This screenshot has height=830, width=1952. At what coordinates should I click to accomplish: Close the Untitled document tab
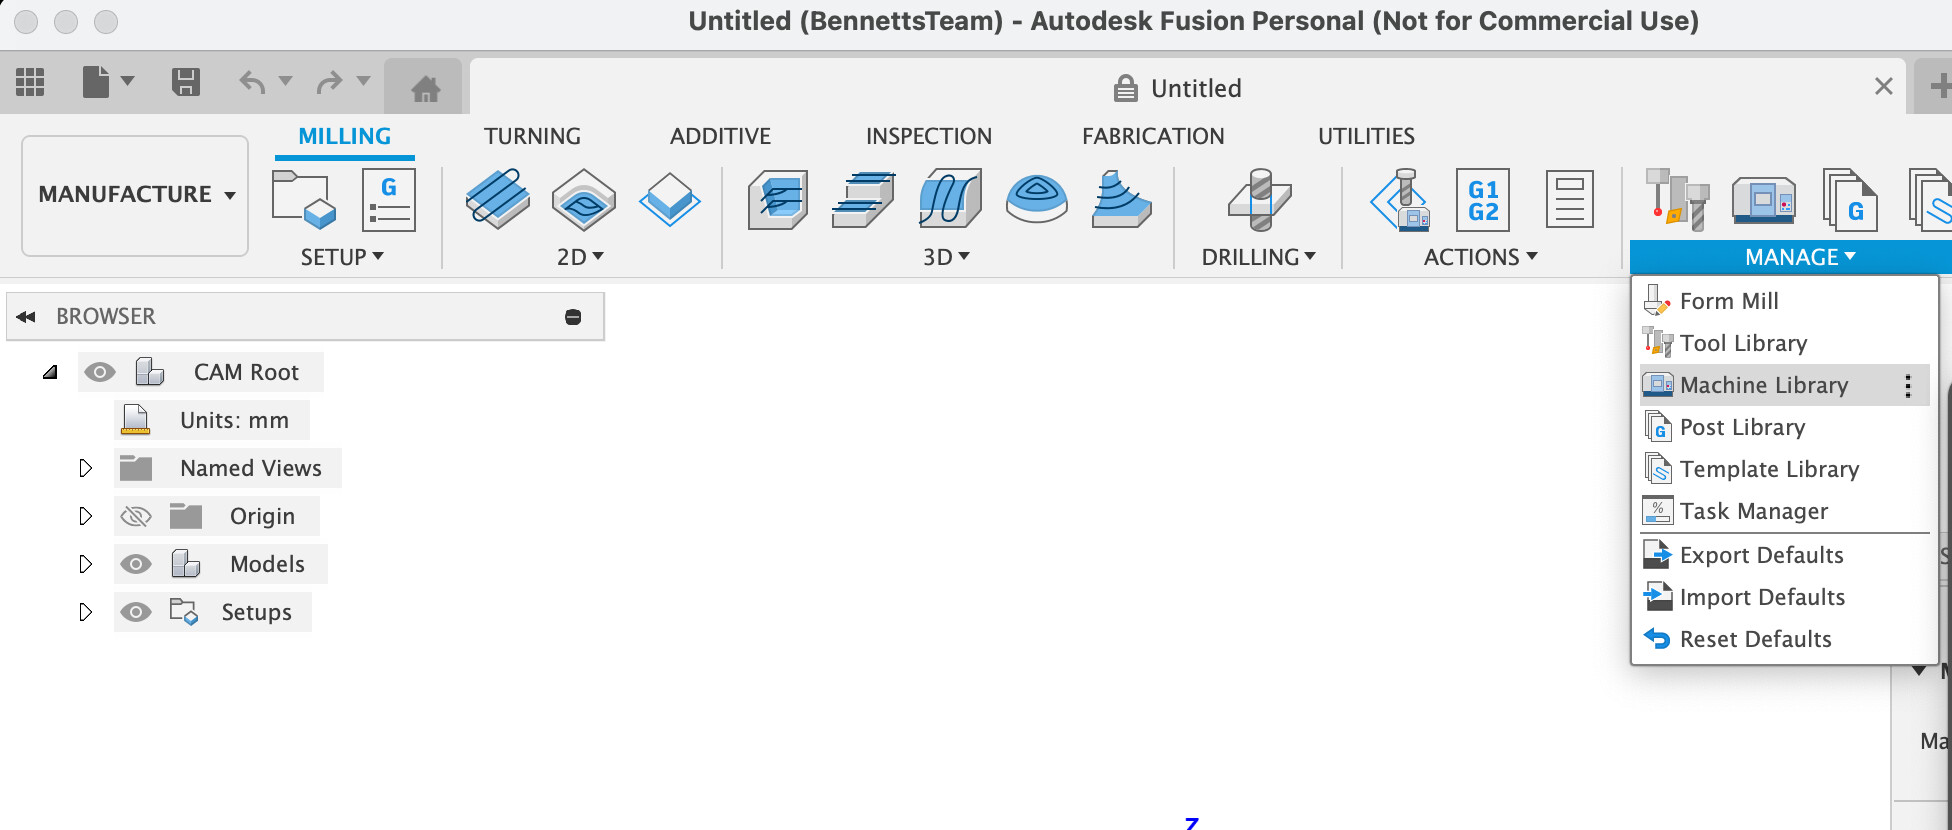(x=1883, y=87)
